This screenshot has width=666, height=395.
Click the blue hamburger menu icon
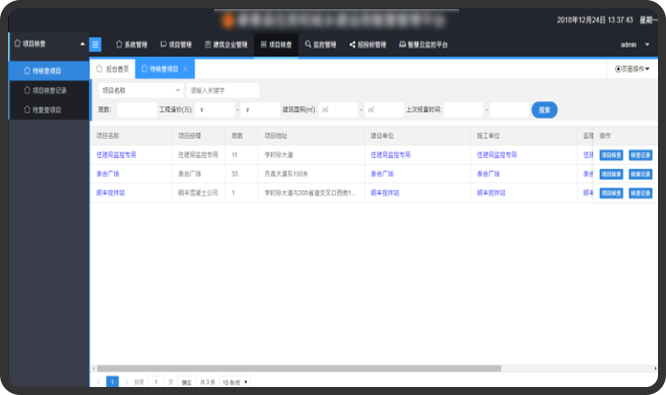(95, 44)
